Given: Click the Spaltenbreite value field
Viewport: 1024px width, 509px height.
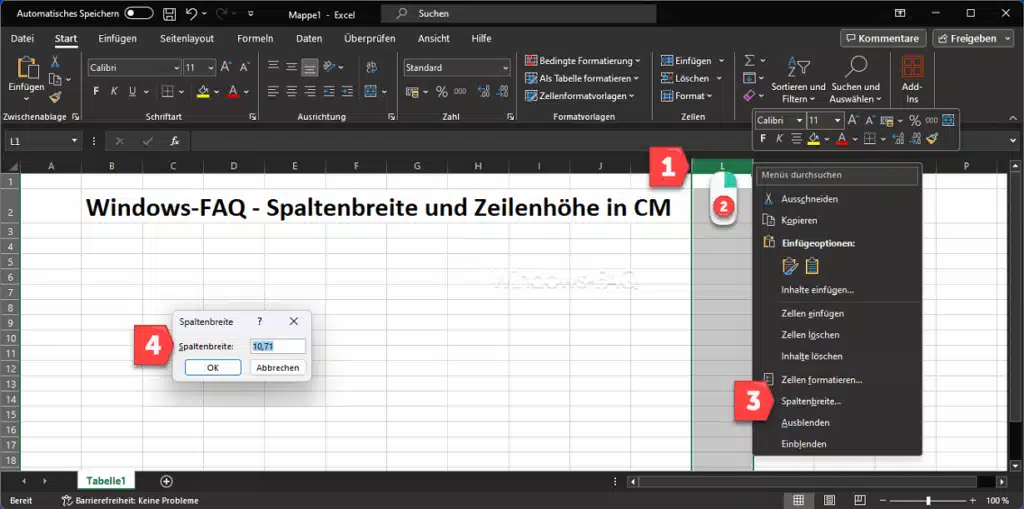Looking at the screenshot, I should coord(278,347).
